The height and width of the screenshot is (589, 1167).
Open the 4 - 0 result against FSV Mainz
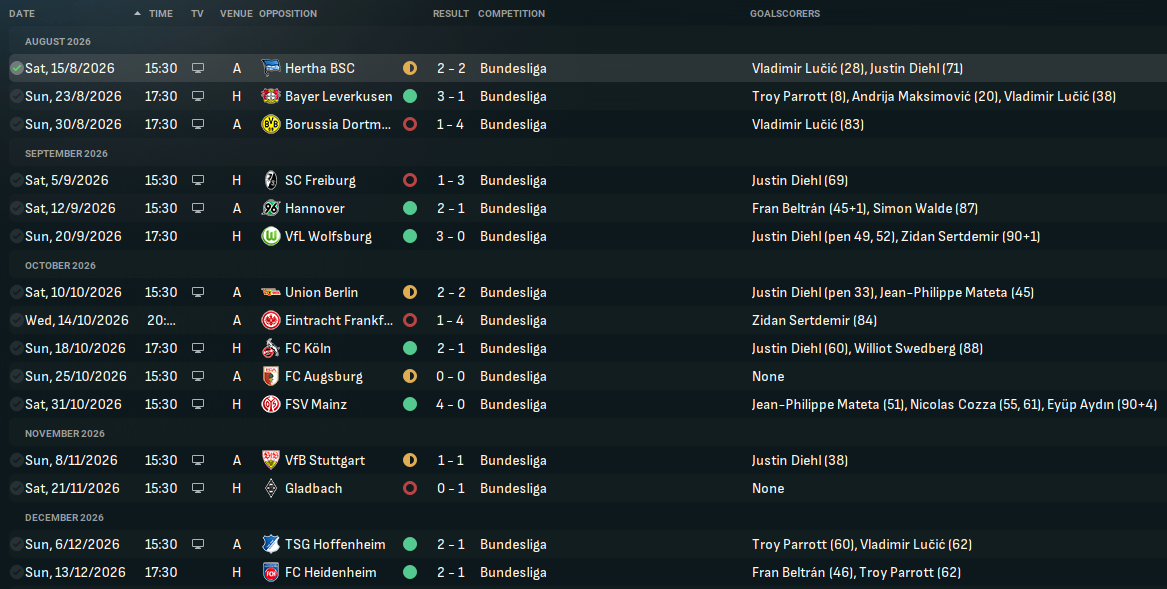tap(450, 404)
